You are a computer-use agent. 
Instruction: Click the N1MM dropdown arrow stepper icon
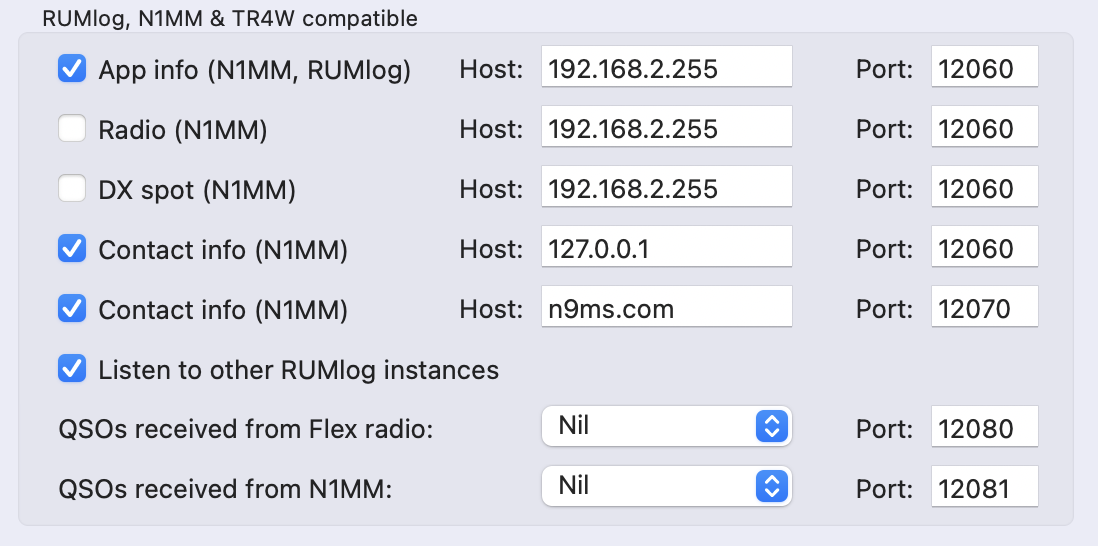[772, 486]
